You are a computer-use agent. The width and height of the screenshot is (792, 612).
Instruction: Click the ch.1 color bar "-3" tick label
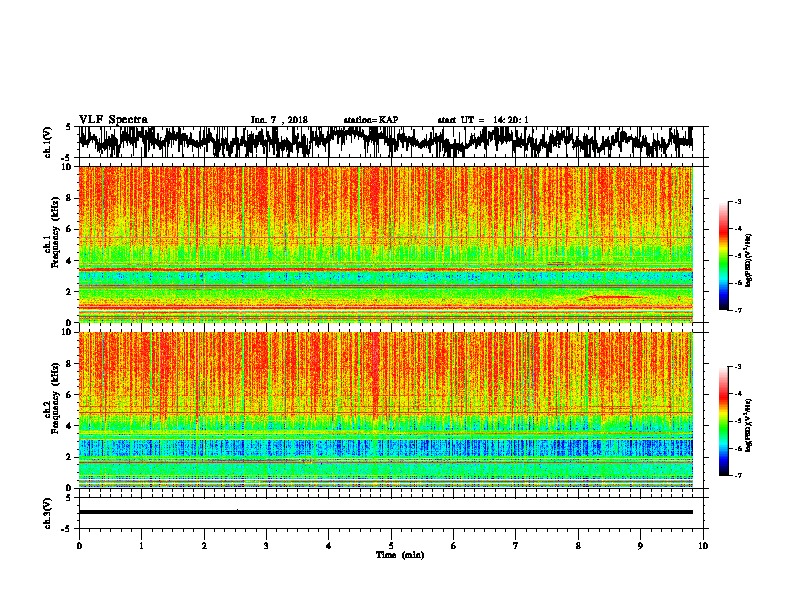click(737, 201)
